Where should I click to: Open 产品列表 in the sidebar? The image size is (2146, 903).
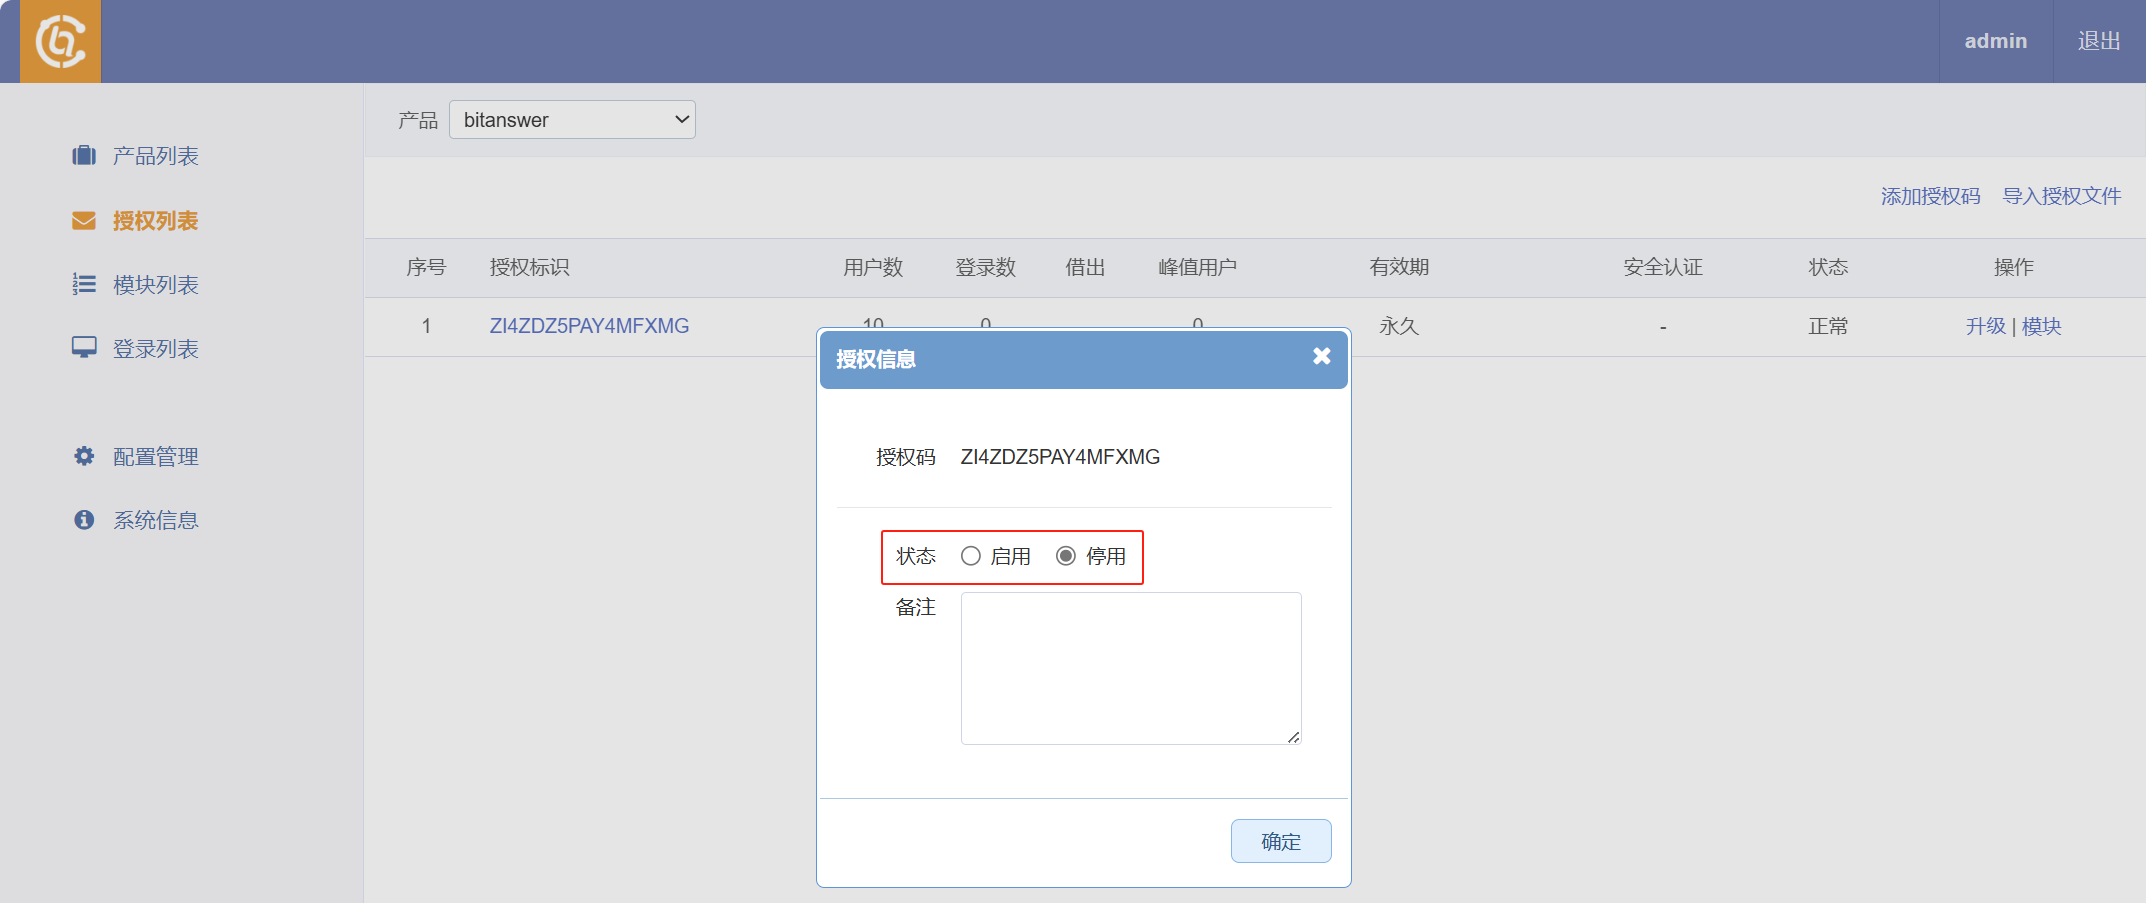(x=155, y=156)
